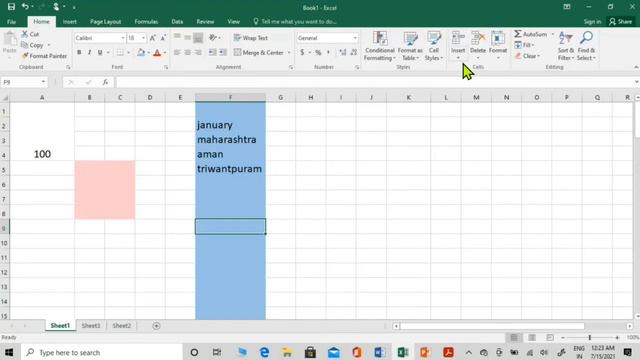Open the Fill options
640x360 pixels.
pos(524,45)
